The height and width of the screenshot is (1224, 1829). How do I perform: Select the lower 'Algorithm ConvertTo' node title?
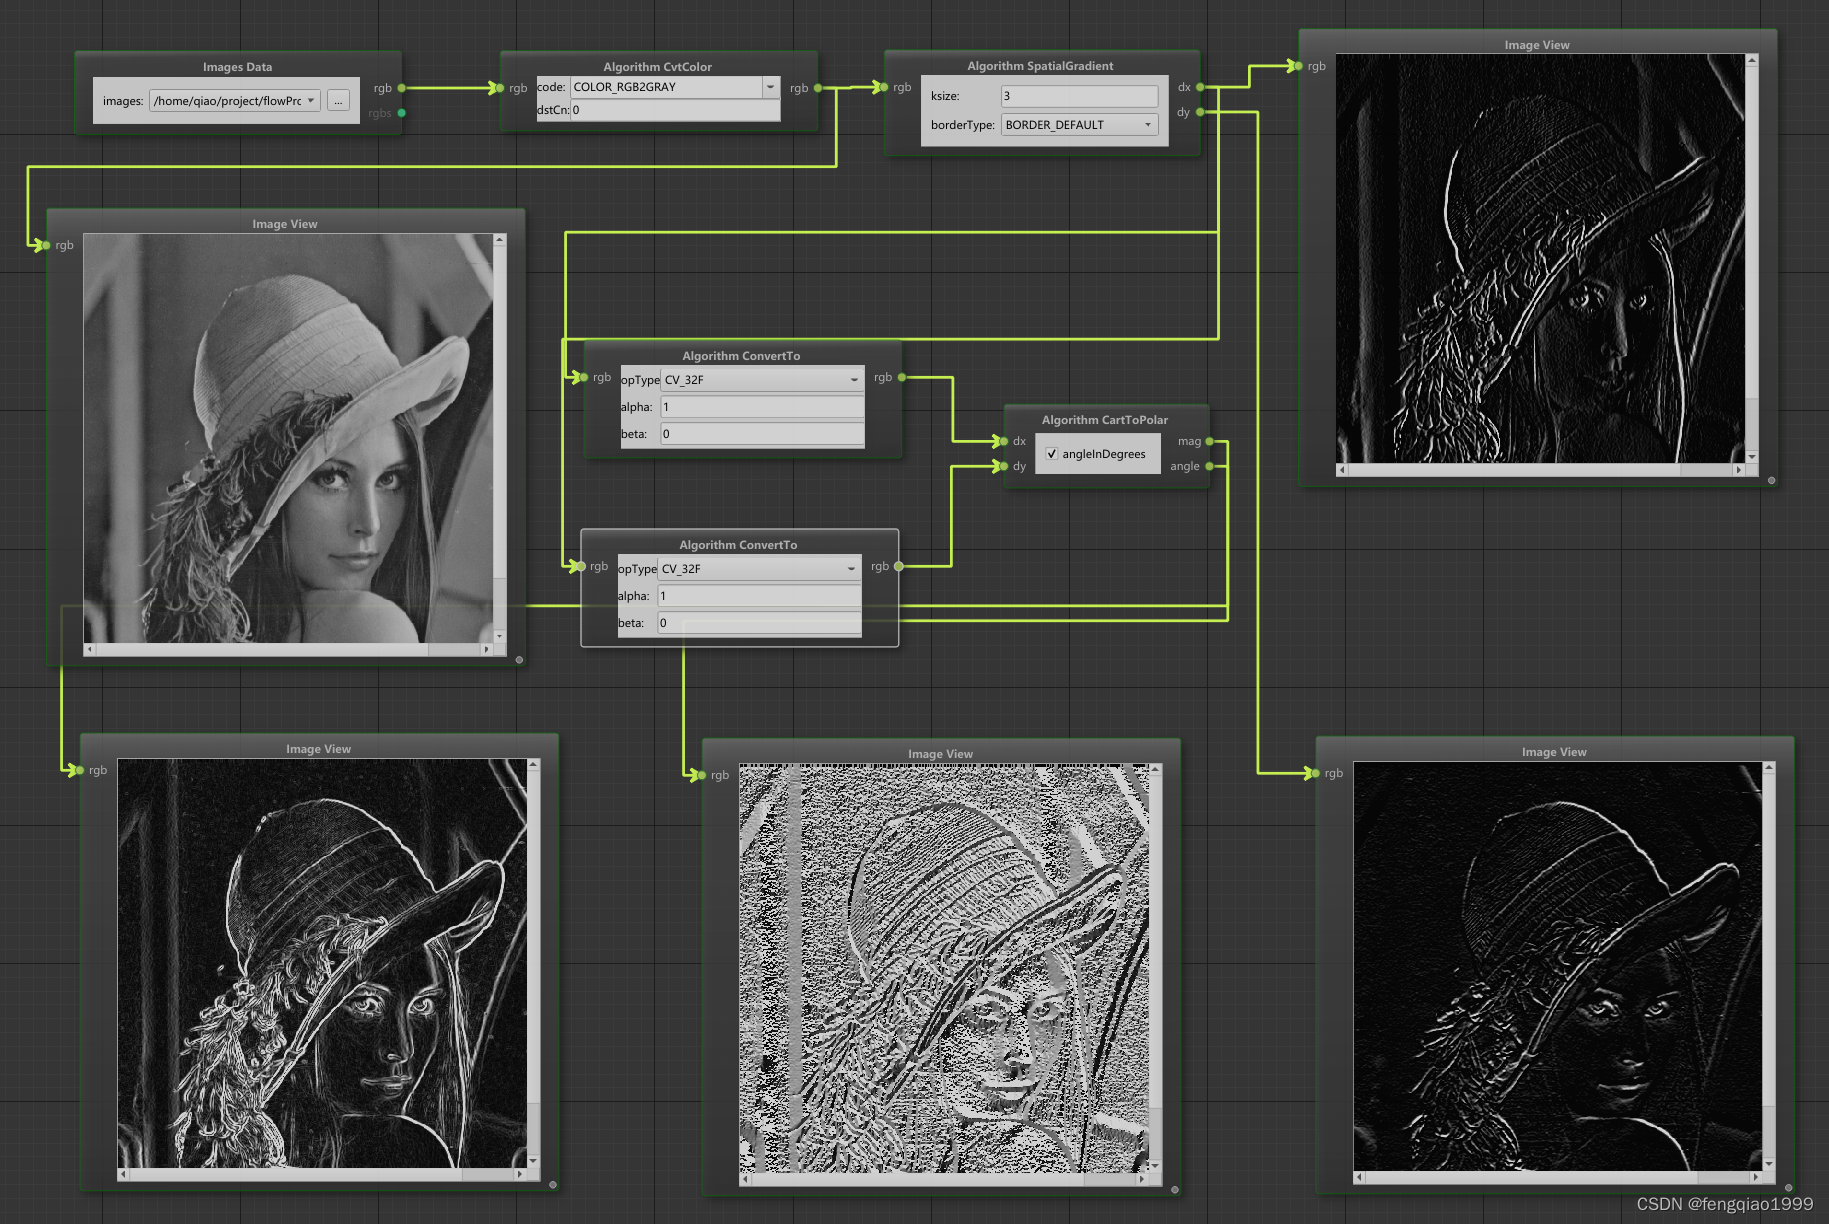click(x=738, y=545)
